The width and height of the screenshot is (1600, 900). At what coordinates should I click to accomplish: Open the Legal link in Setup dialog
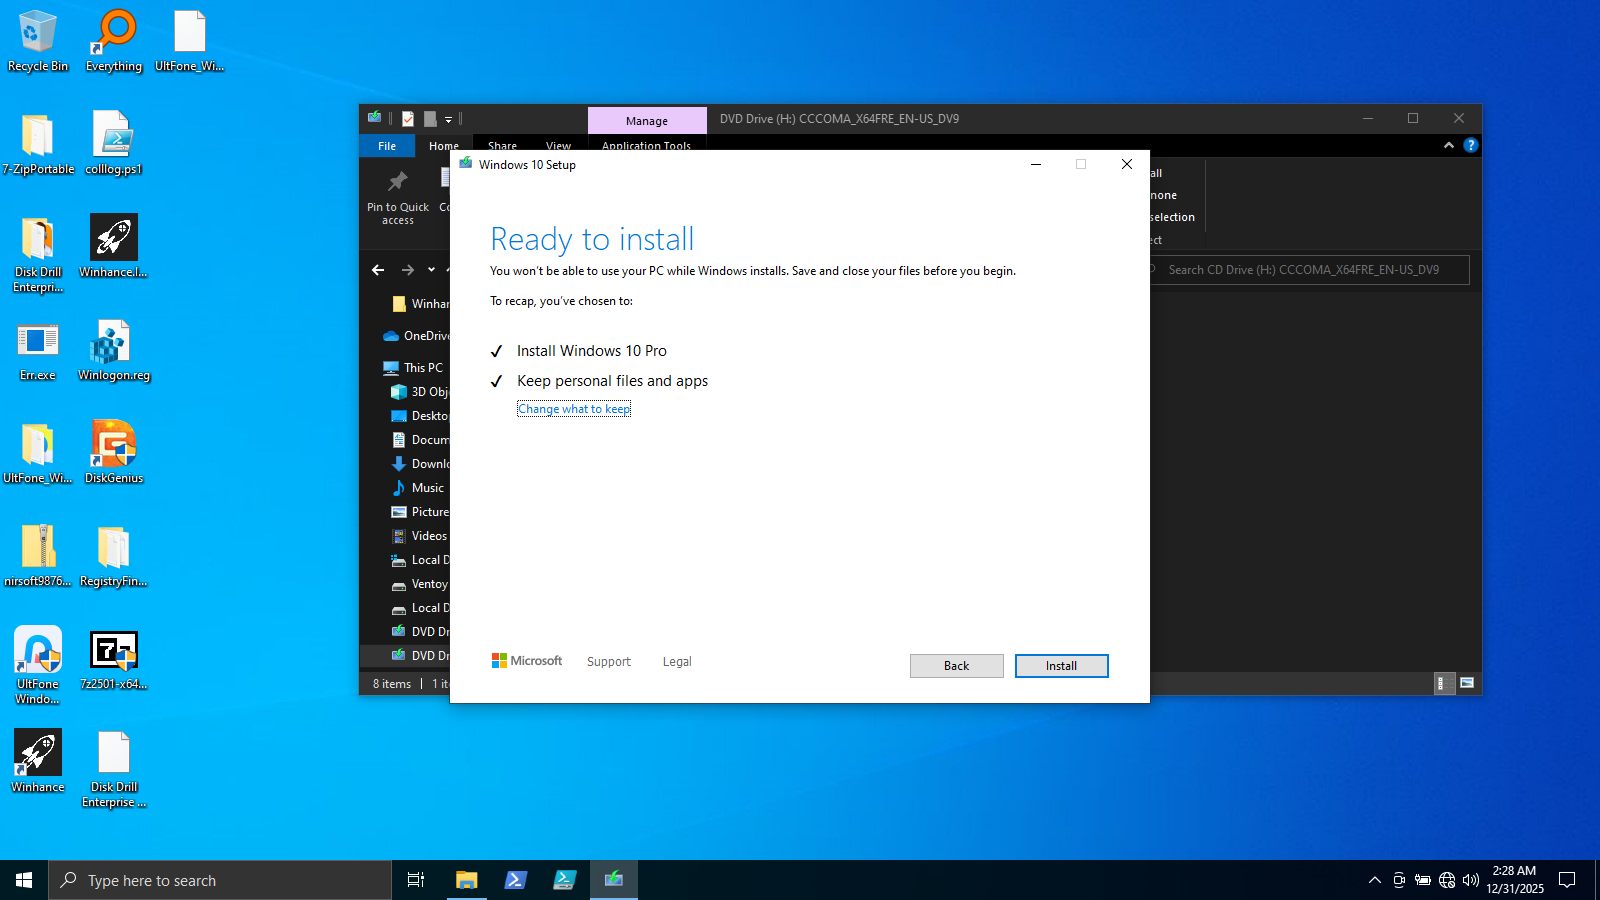[677, 662]
